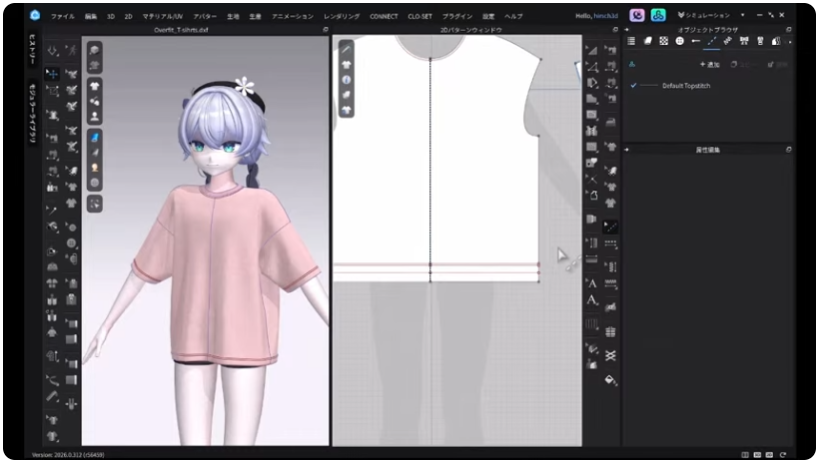This screenshot has height=463, width=818.
Task: Open the レンダリング menu
Action: (342, 17)
